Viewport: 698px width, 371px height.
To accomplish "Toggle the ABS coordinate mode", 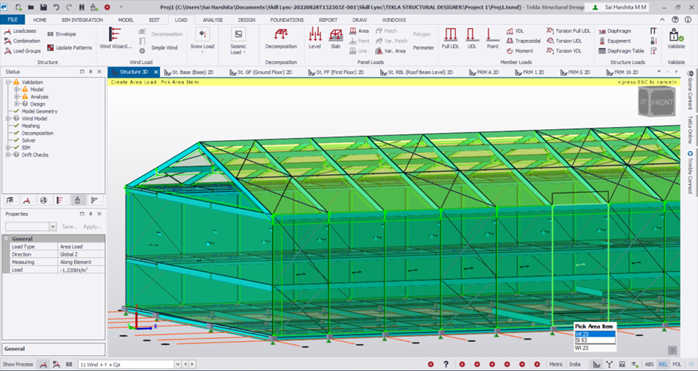I will 649,364.
